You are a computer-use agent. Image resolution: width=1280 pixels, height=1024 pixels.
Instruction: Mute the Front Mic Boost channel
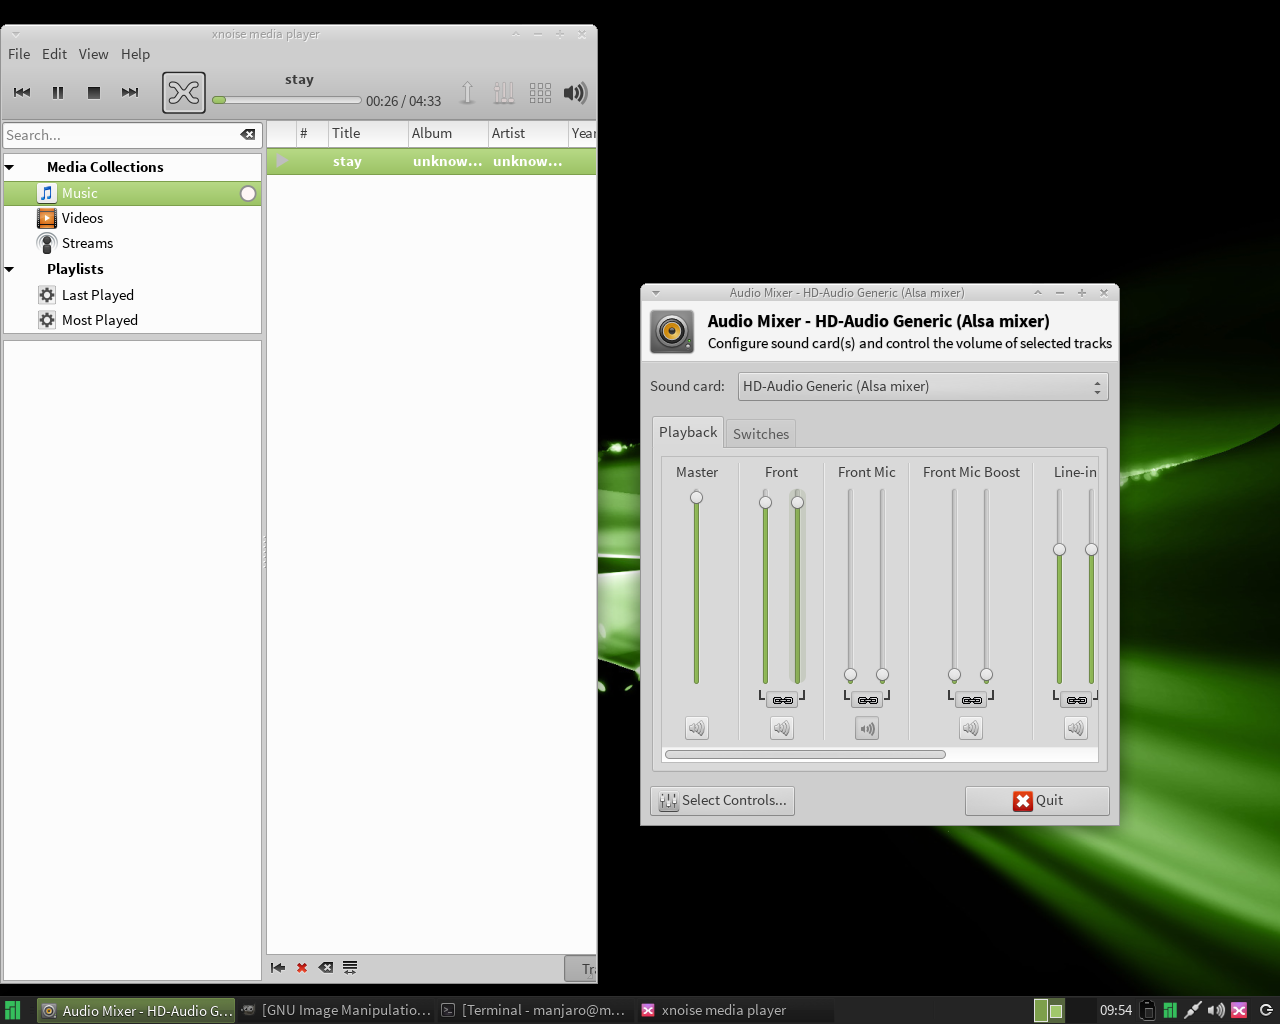click(971, 728)
